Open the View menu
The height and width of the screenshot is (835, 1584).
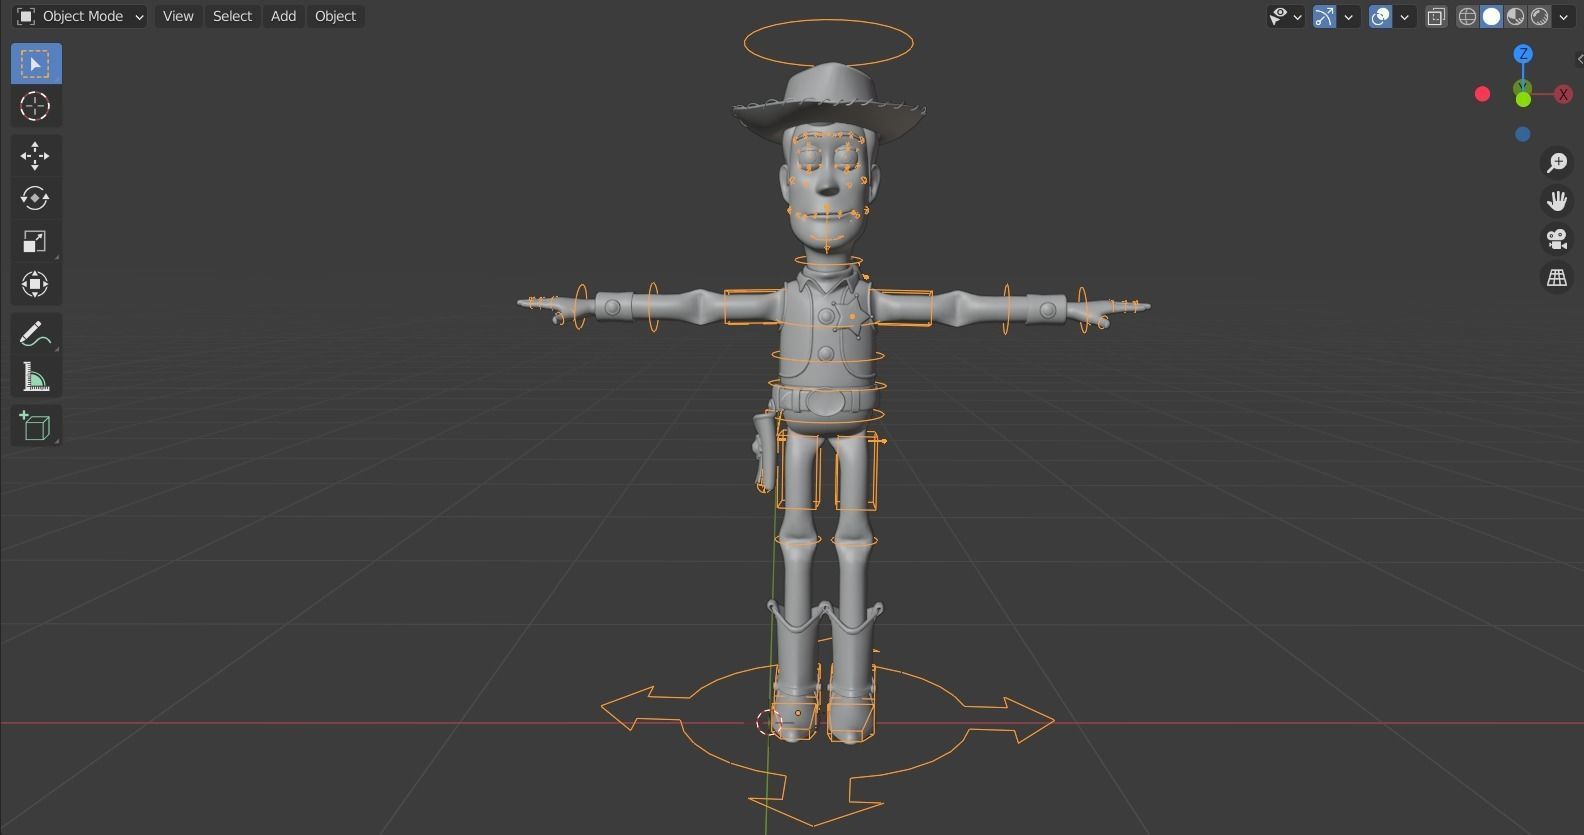pyautogui.click(x=178, y=16)
